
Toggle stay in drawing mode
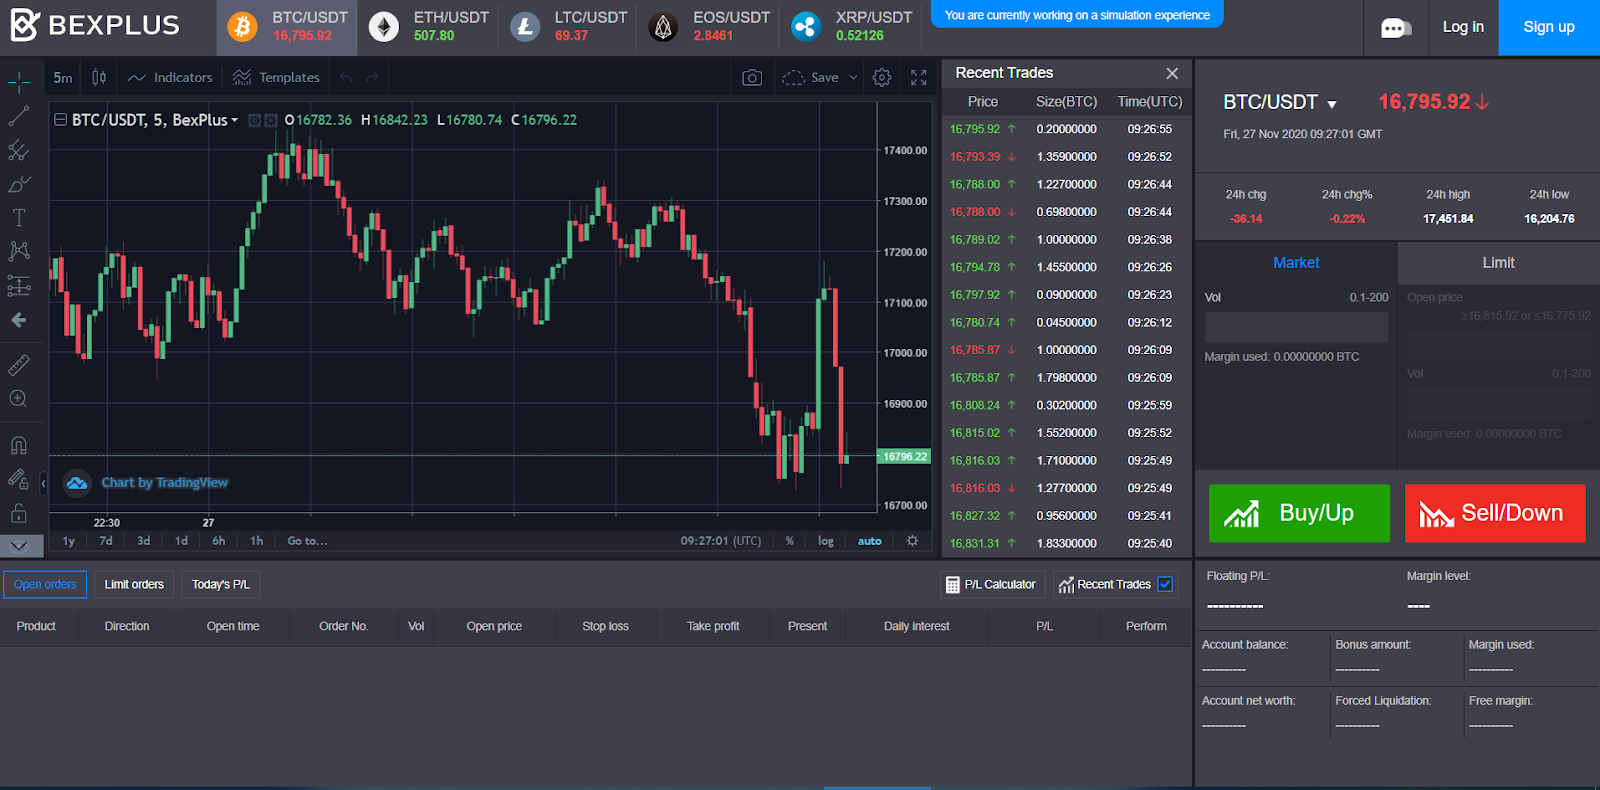tap(19, 479)
